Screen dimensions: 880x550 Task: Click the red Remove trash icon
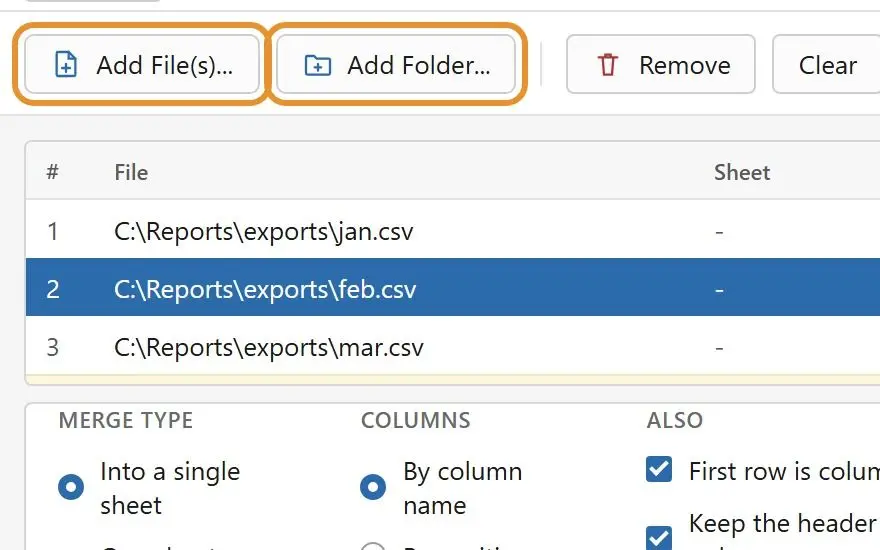[x=607, y=65]
